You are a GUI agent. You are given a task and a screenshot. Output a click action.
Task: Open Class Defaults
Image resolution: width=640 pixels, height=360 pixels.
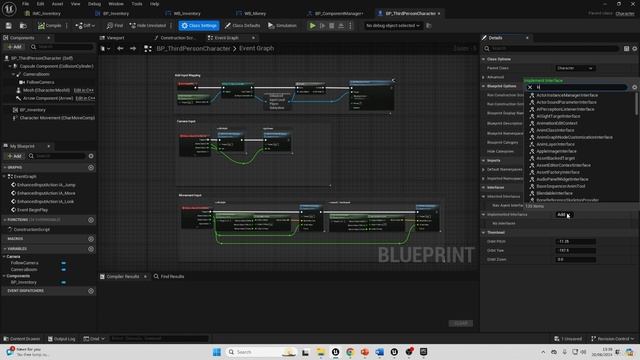click(x=242, y=25)
